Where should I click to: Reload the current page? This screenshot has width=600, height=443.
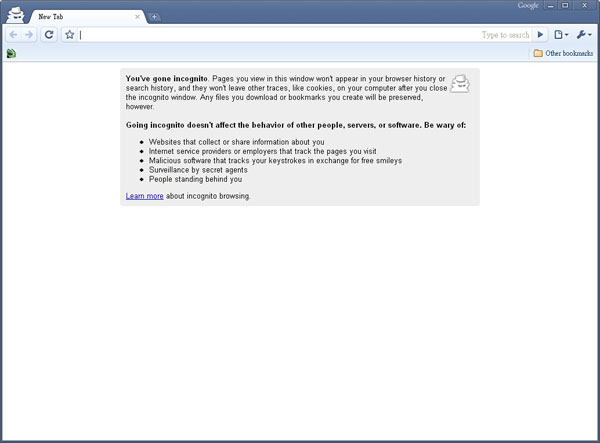tap(48, 35)
